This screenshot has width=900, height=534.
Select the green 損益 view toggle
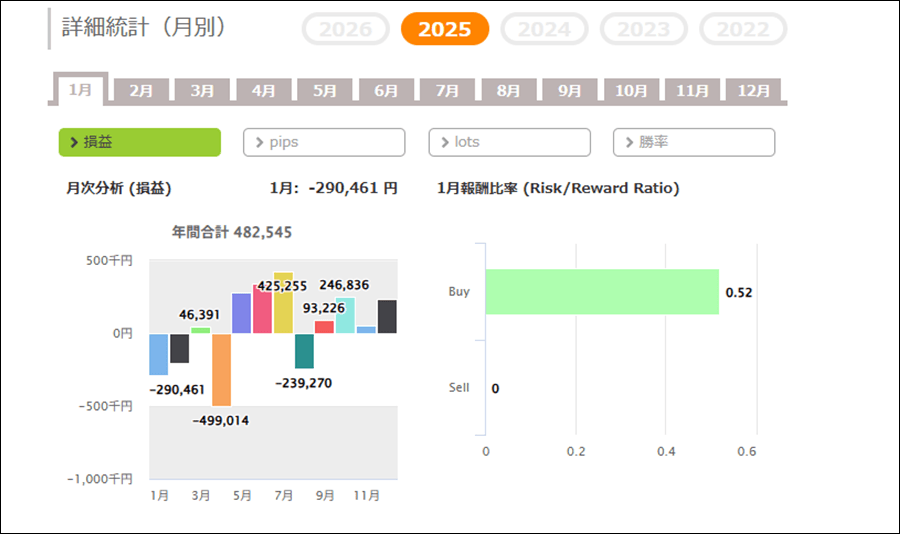(x=140, y=142)
